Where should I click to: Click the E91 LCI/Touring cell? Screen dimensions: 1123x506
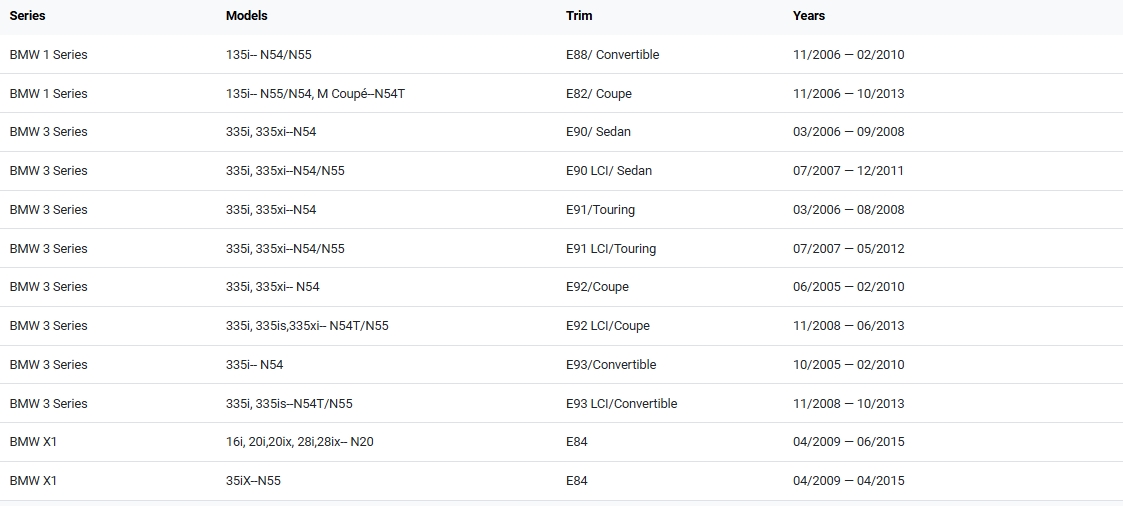pyautogui.click(x=610, y=249)
